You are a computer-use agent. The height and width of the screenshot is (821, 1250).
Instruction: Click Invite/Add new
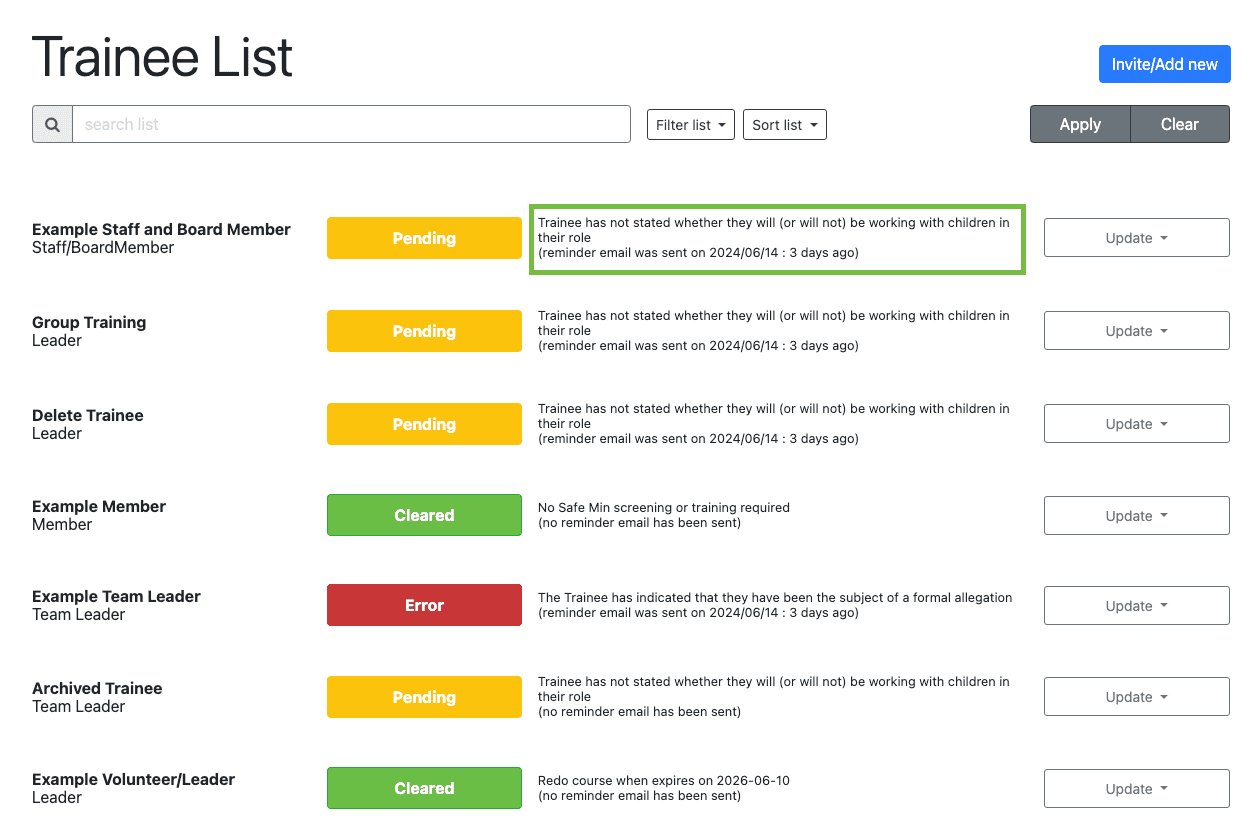point(1164,64)
